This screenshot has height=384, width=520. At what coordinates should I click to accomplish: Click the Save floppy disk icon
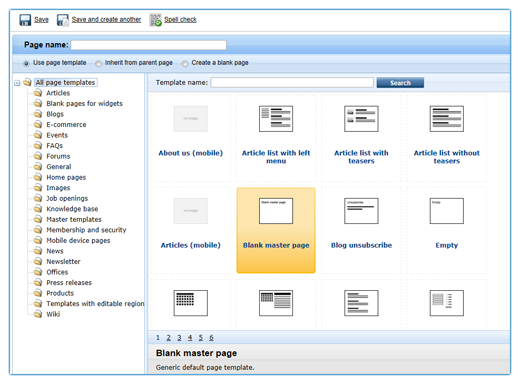coord(25,20)
